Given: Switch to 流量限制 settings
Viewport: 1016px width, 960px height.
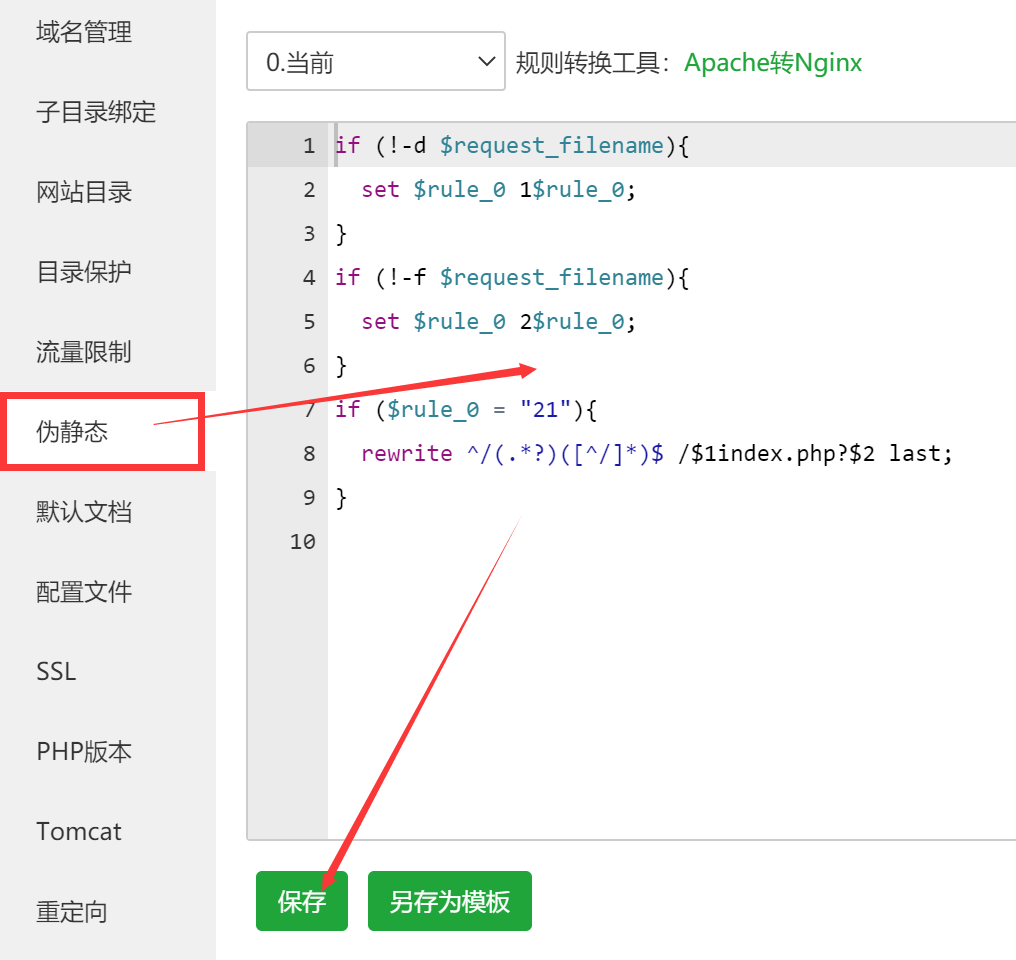Looking at the screenshot, I should 84,352.
